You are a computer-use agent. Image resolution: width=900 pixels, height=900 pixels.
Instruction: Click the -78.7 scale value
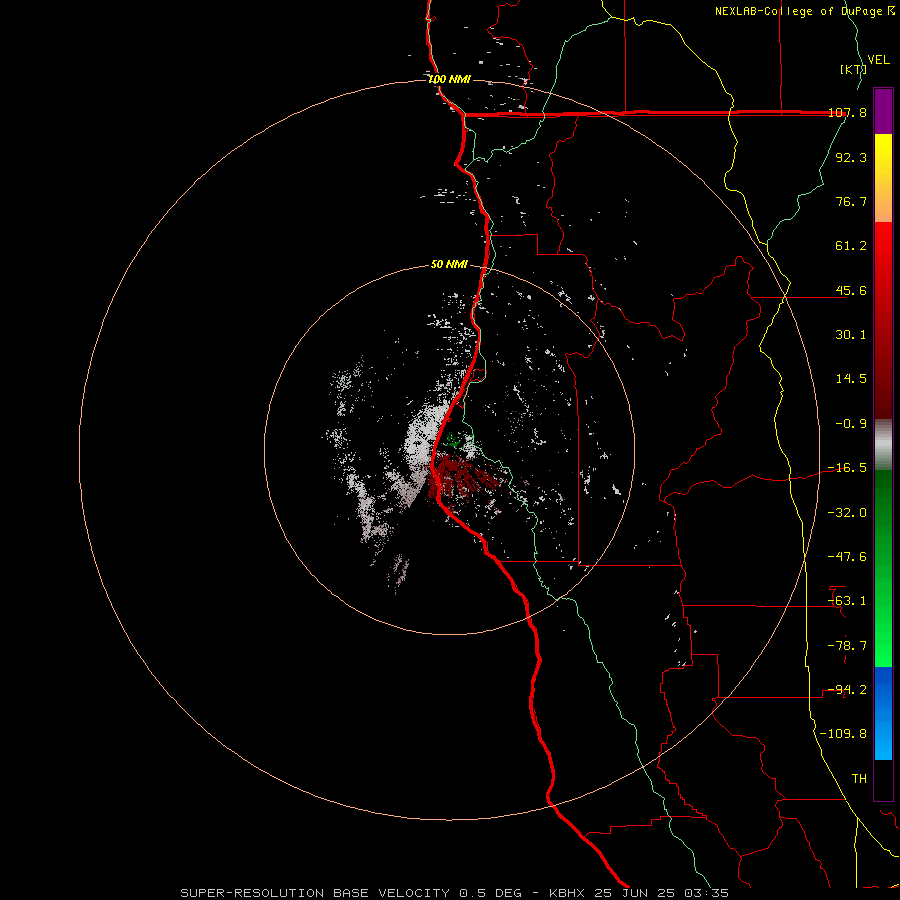click(847, 646)
